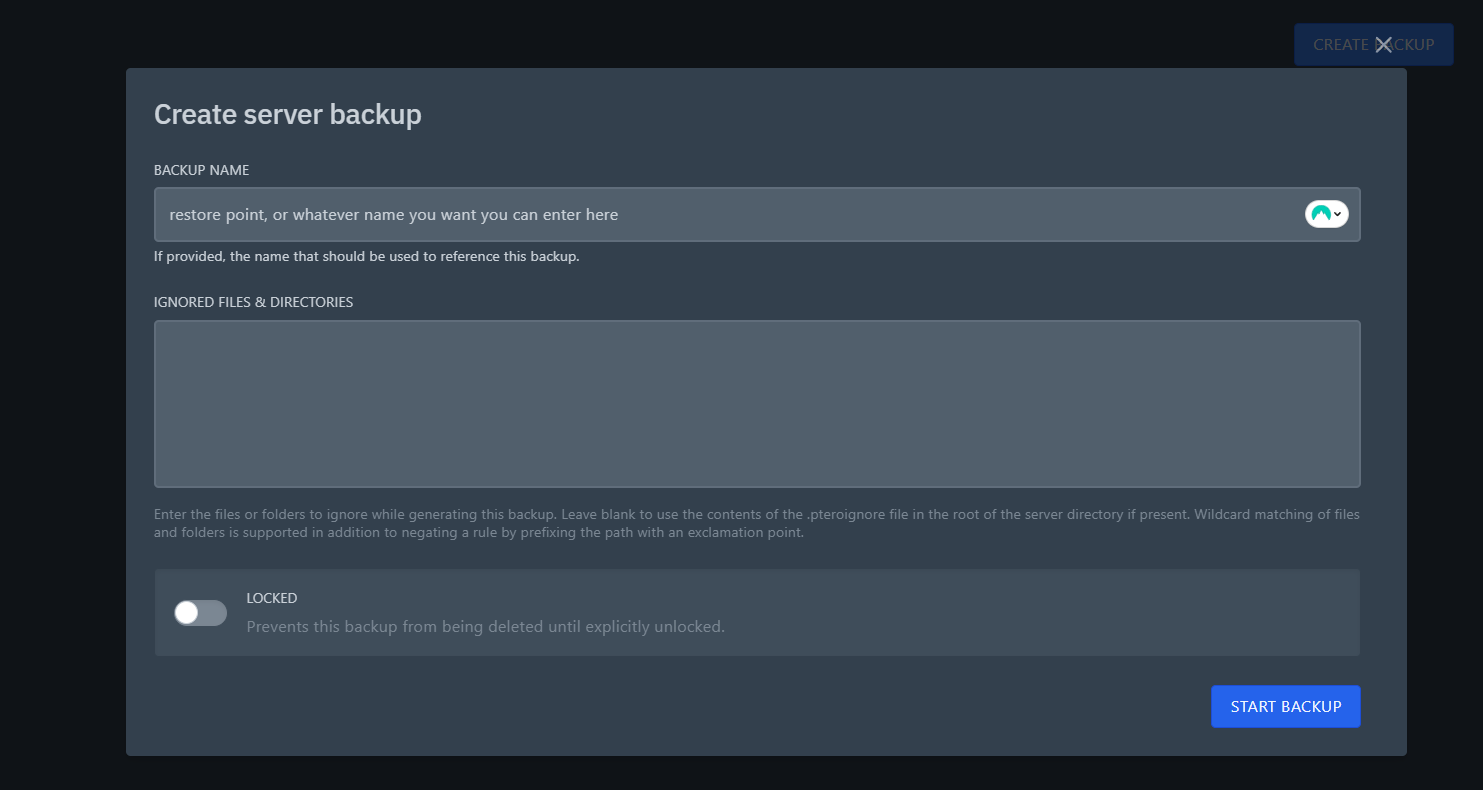This screenshot has height=790, width=1483.
Task: Click inside the Ignored Files & Directories textarea
Action: pos(757,404)
